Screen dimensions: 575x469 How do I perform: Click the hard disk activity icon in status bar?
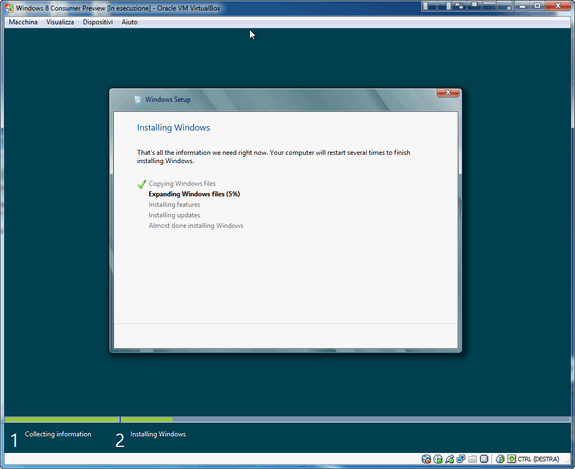click(x=426, y=459)
